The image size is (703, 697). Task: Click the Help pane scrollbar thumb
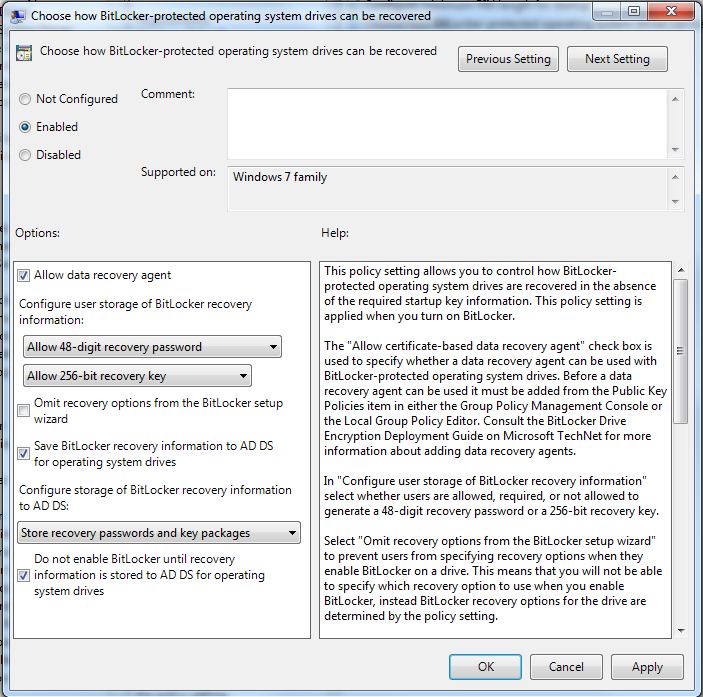click(x=681, y=351)
